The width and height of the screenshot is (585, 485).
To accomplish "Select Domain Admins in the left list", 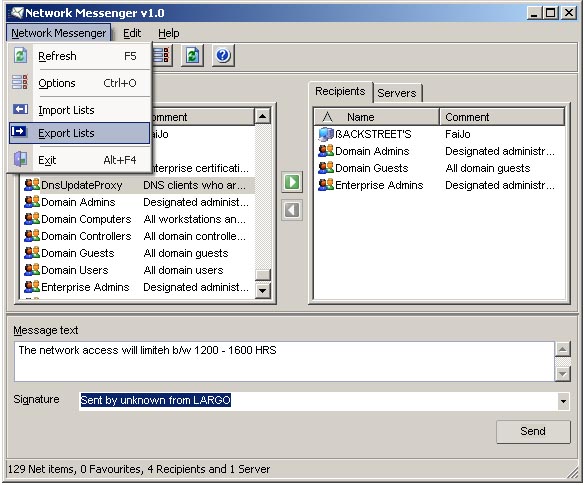I will tap(78, 202).
